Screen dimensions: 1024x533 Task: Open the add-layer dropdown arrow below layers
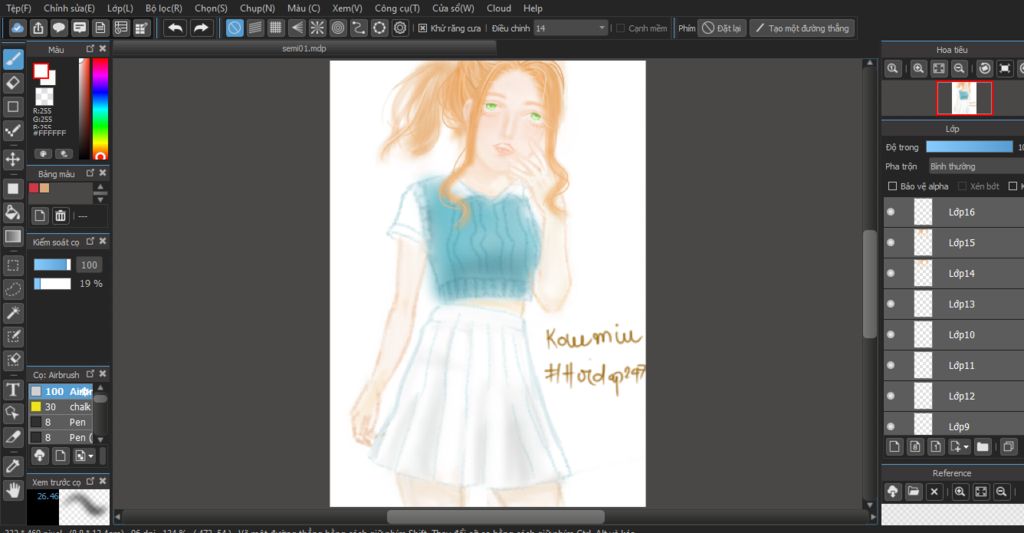(966, 447)
